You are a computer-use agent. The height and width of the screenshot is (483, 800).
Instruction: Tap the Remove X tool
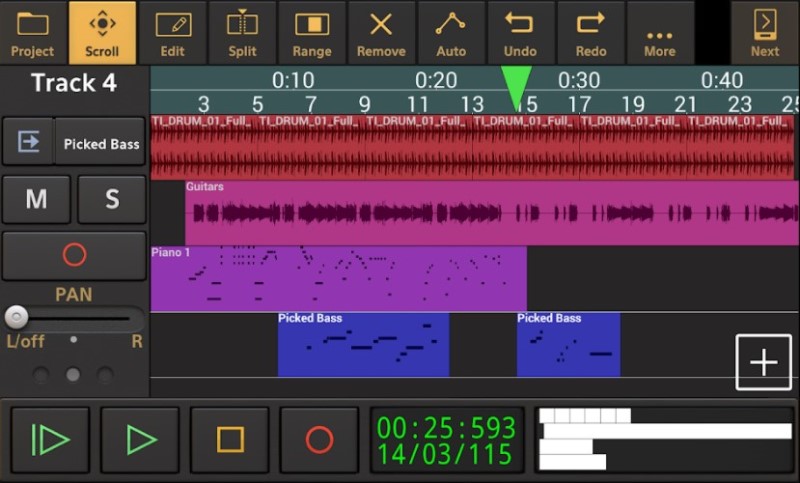point(382,33)
